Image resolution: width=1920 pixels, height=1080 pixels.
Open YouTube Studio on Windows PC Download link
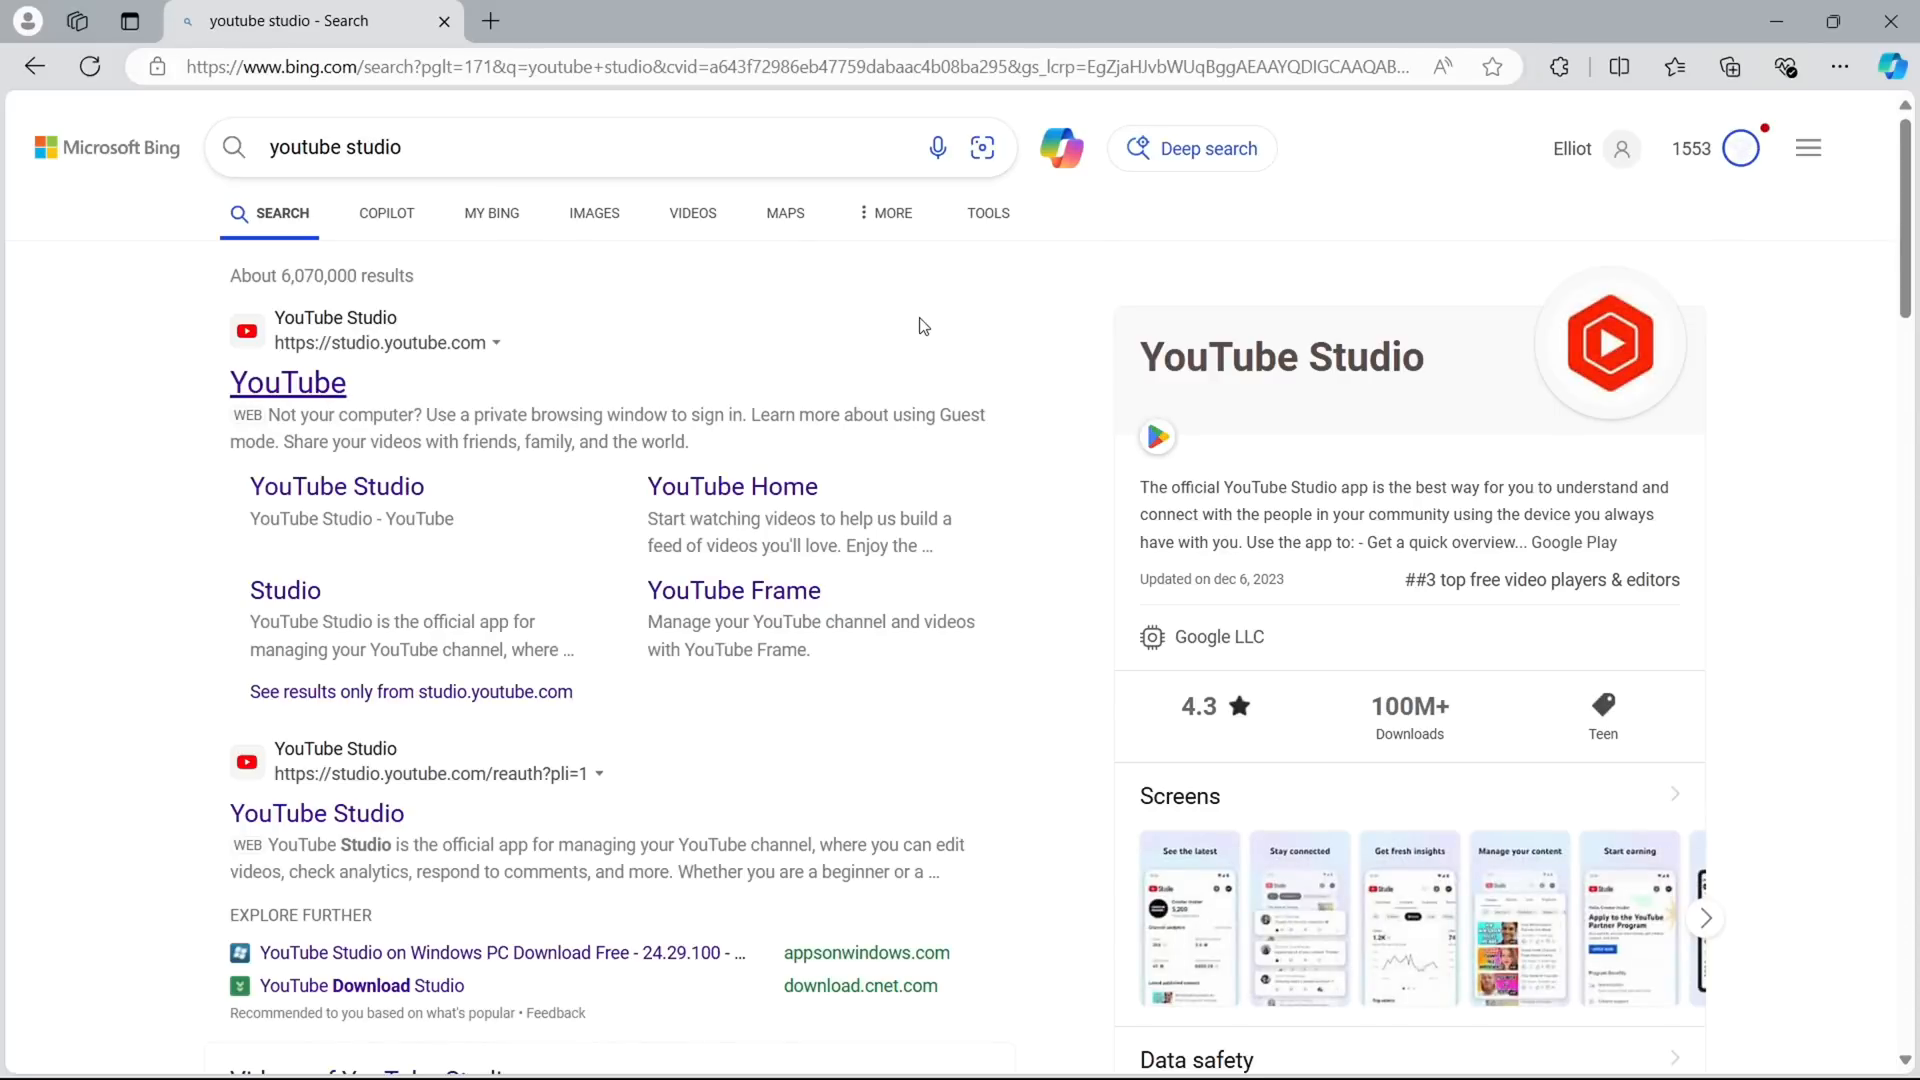[x=502, y=953]
